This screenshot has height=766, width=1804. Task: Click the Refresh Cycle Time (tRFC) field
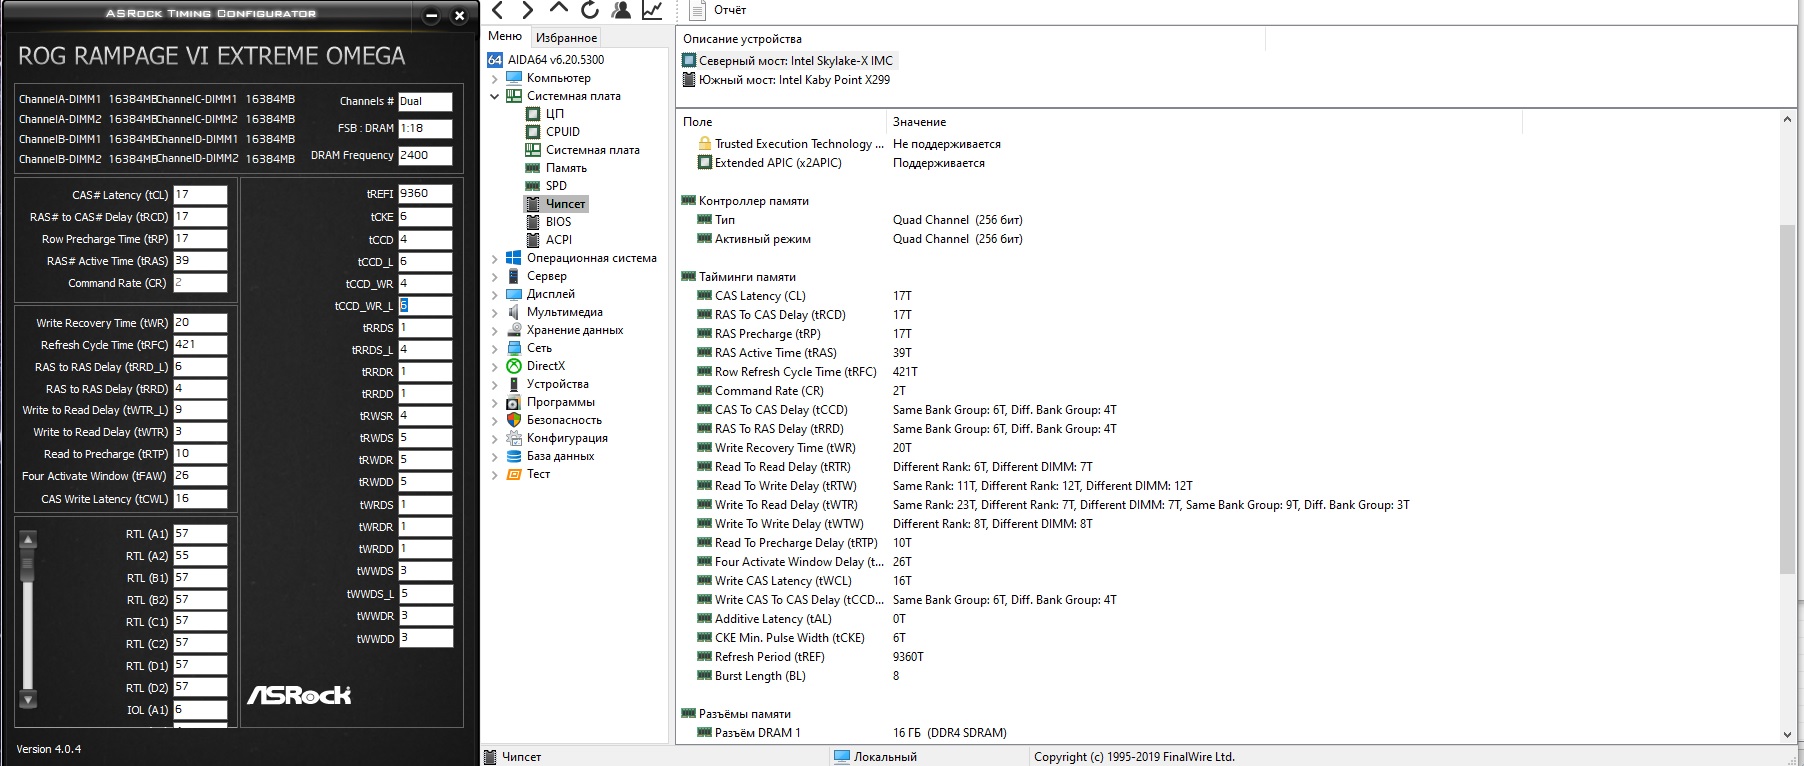click(x=200, y=345)
